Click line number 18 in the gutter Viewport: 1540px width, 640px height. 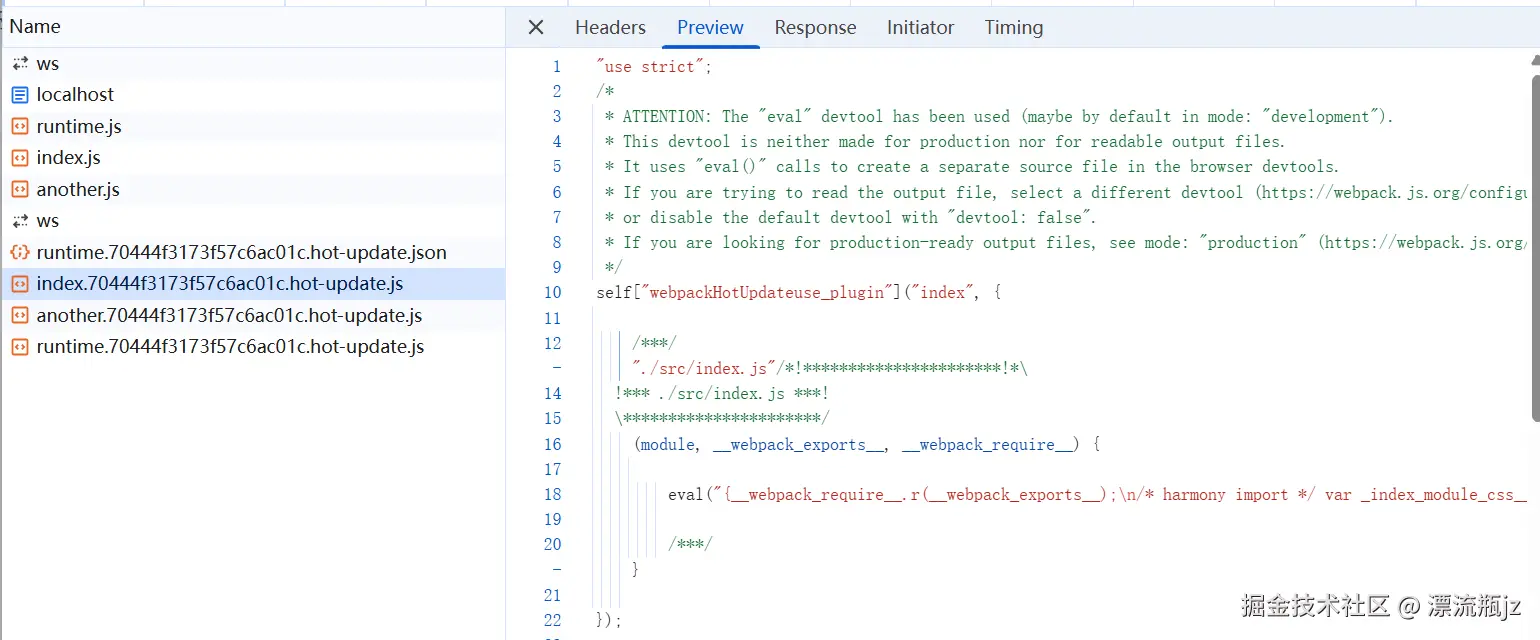tap(552, 495)
